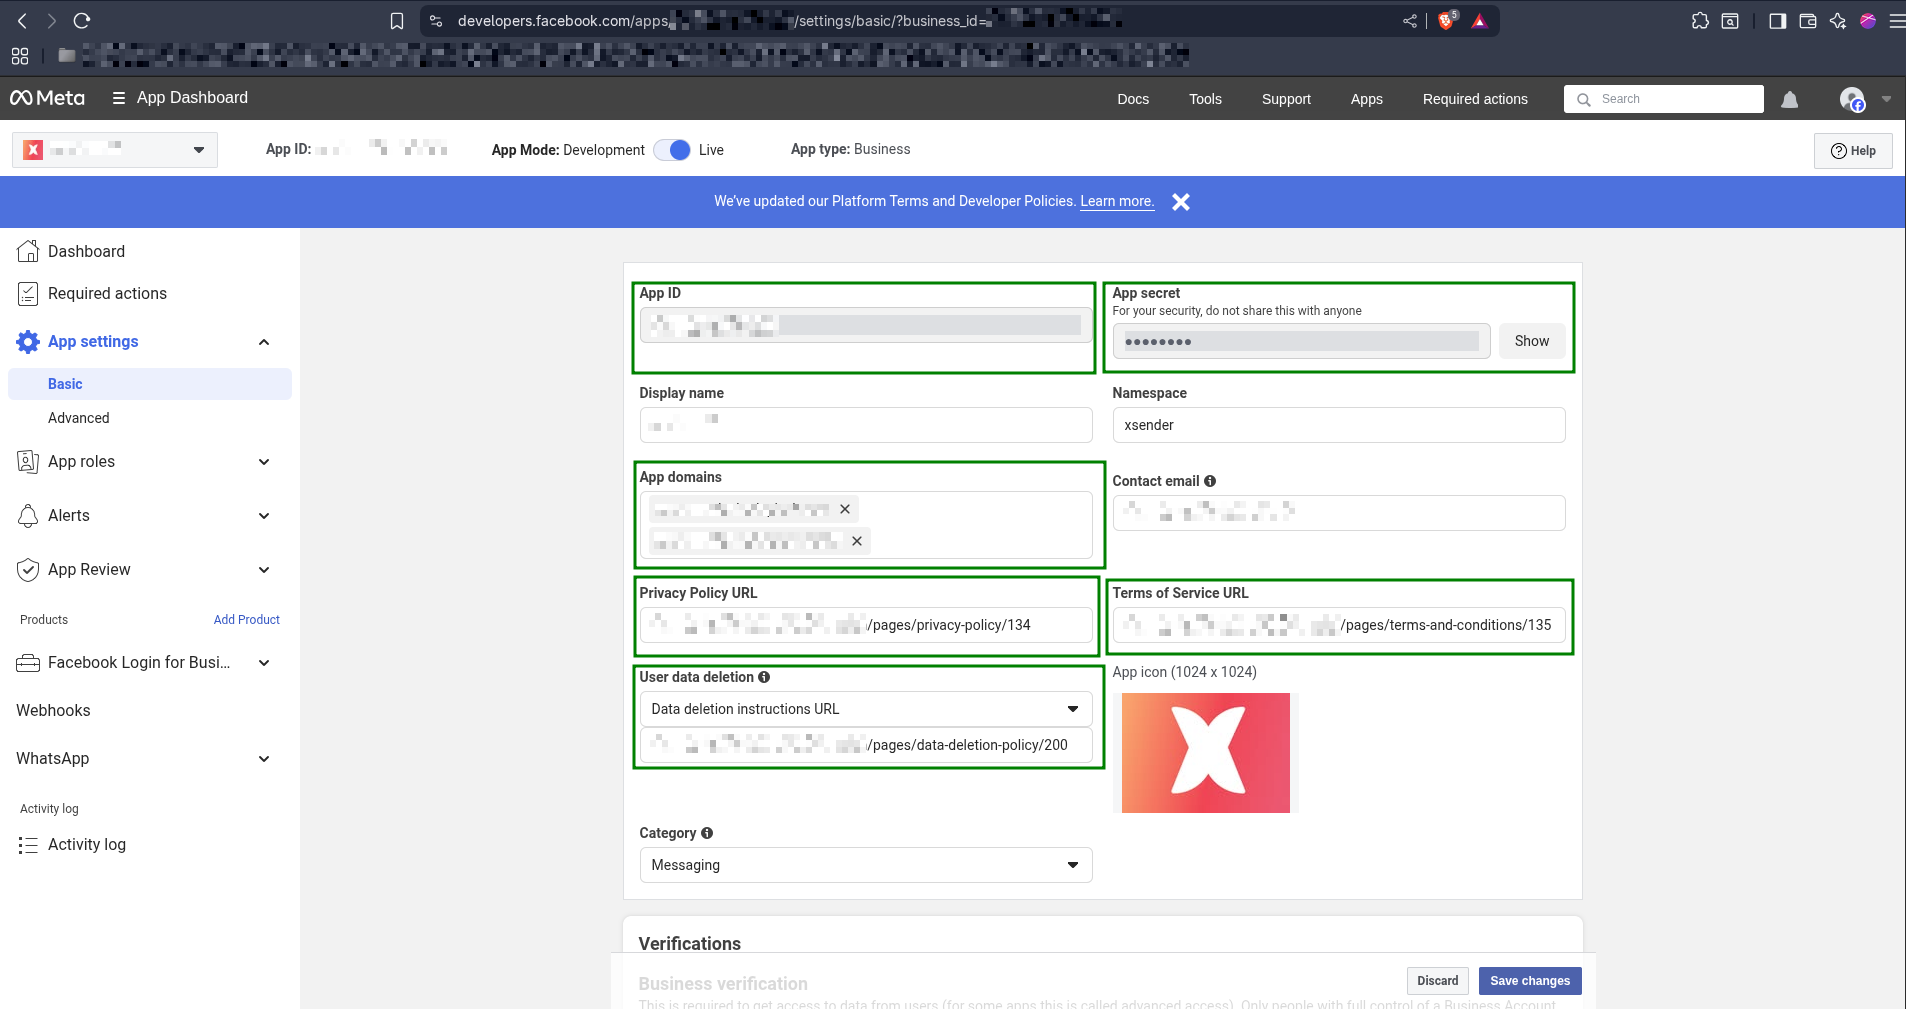This screenshot has height=1009, width=1906.
Task: Click the User data deletion info icon
Action: 764,677
